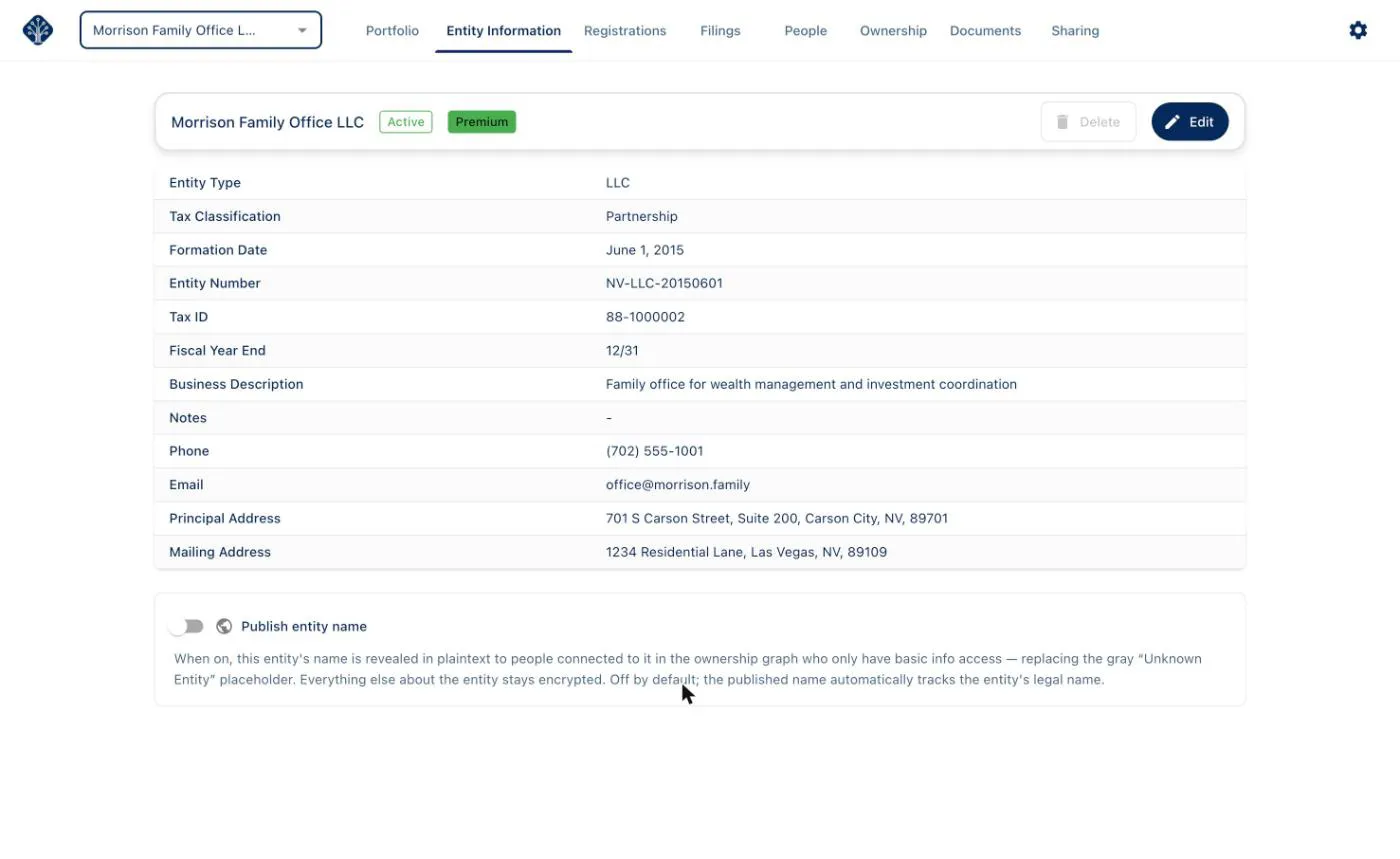Click the globe icon beside Publish entity name

pyautogui.click(x=224, y=626)
